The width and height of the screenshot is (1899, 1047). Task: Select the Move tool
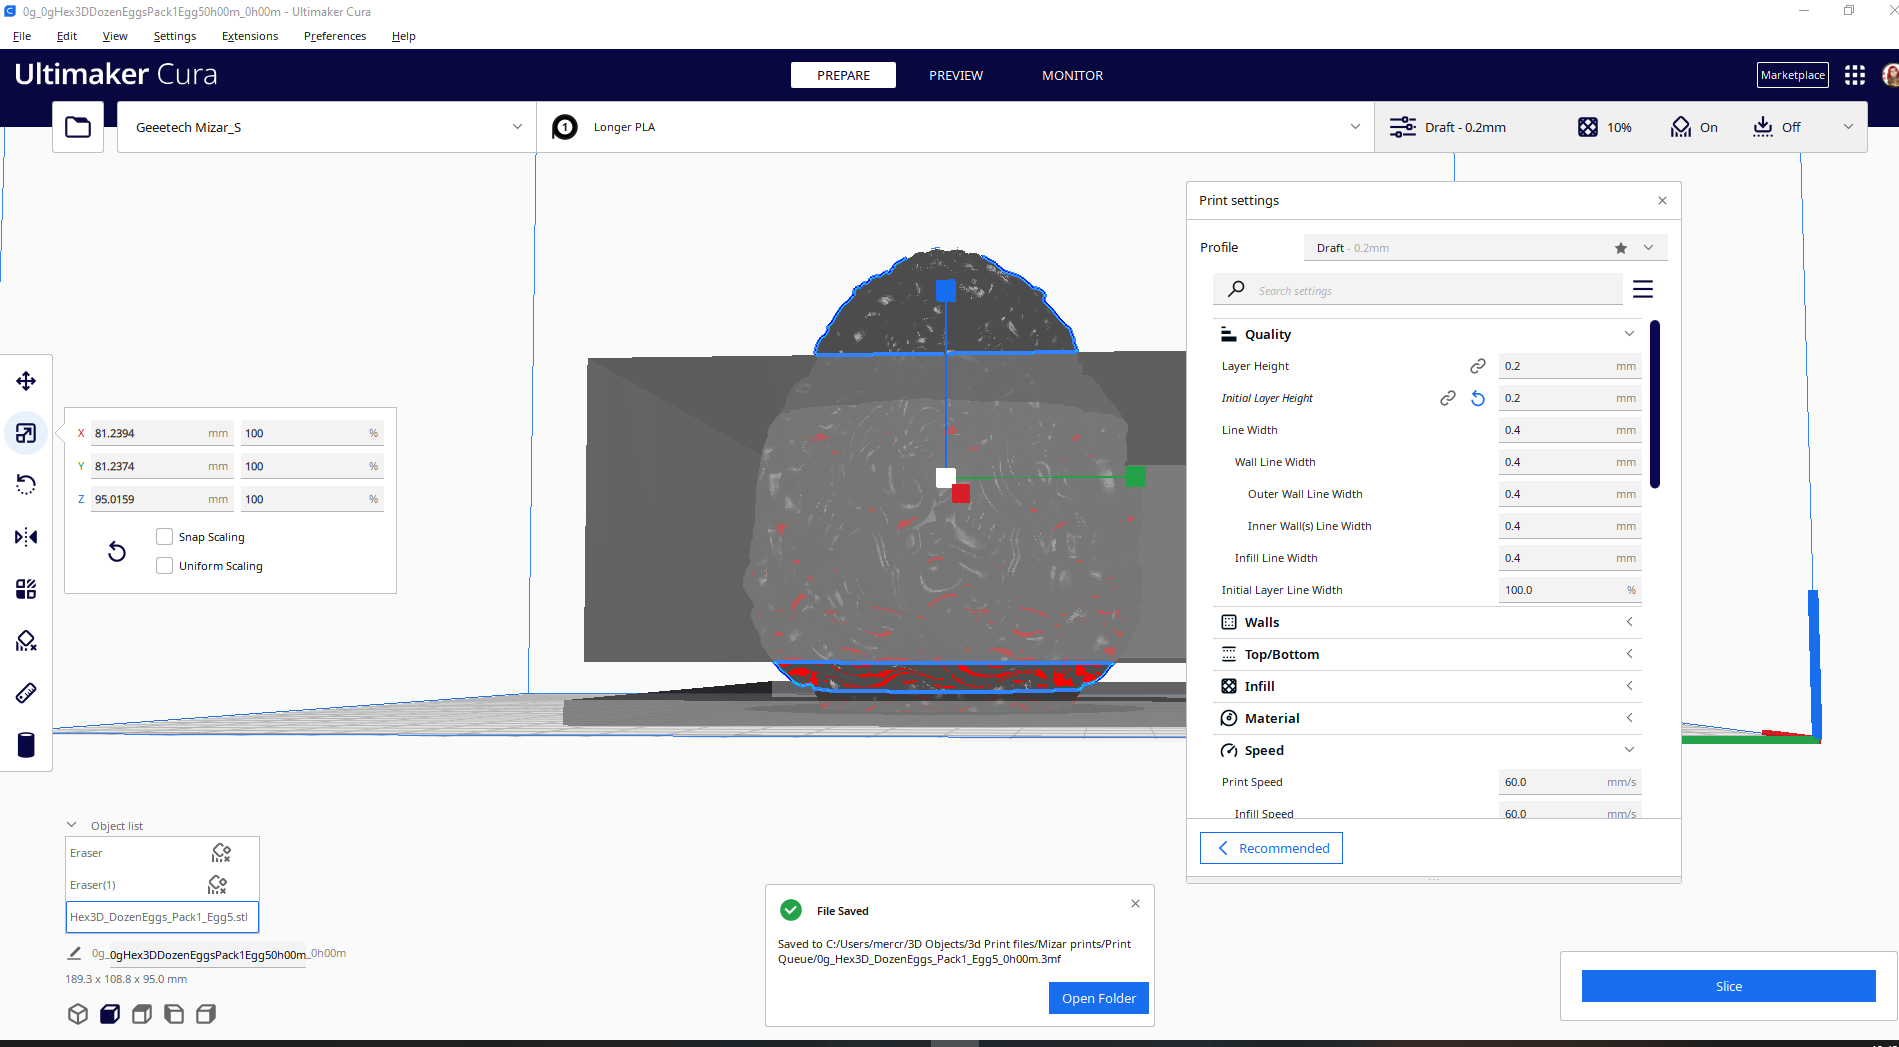(x=26, y=380)
